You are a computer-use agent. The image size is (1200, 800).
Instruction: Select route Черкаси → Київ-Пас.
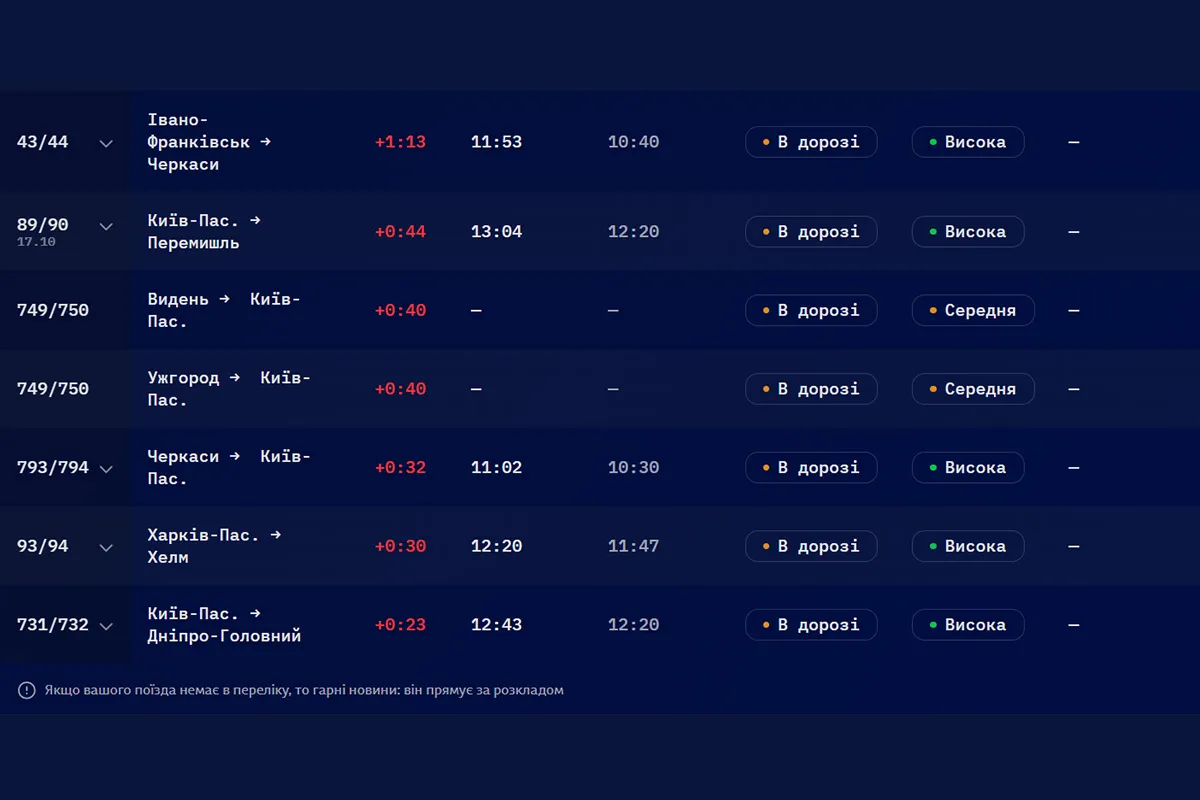click(229, 467)
